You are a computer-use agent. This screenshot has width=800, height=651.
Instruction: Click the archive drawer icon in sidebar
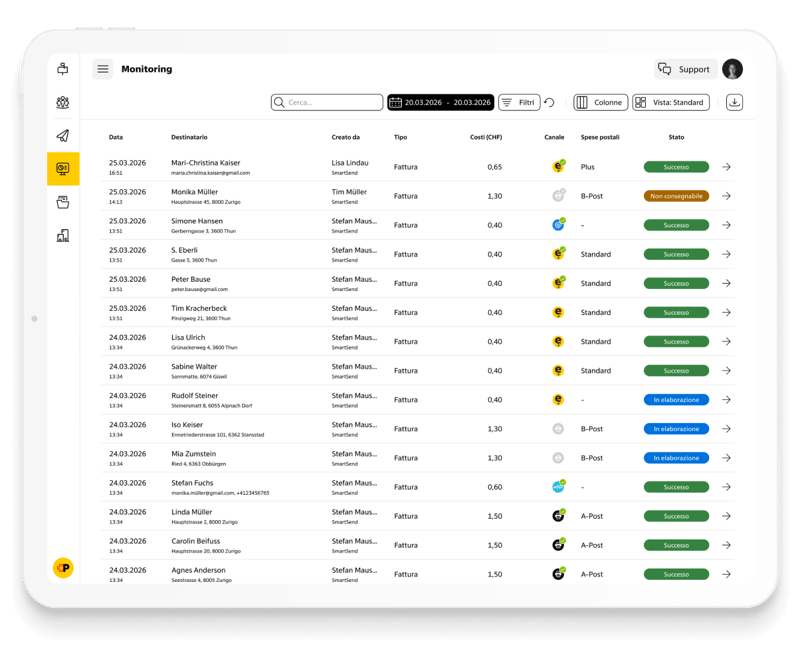coord(62,199)
